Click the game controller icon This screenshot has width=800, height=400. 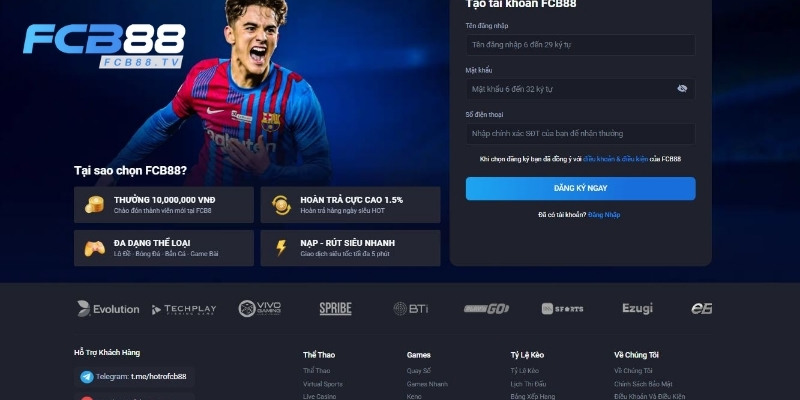(94, 248)
